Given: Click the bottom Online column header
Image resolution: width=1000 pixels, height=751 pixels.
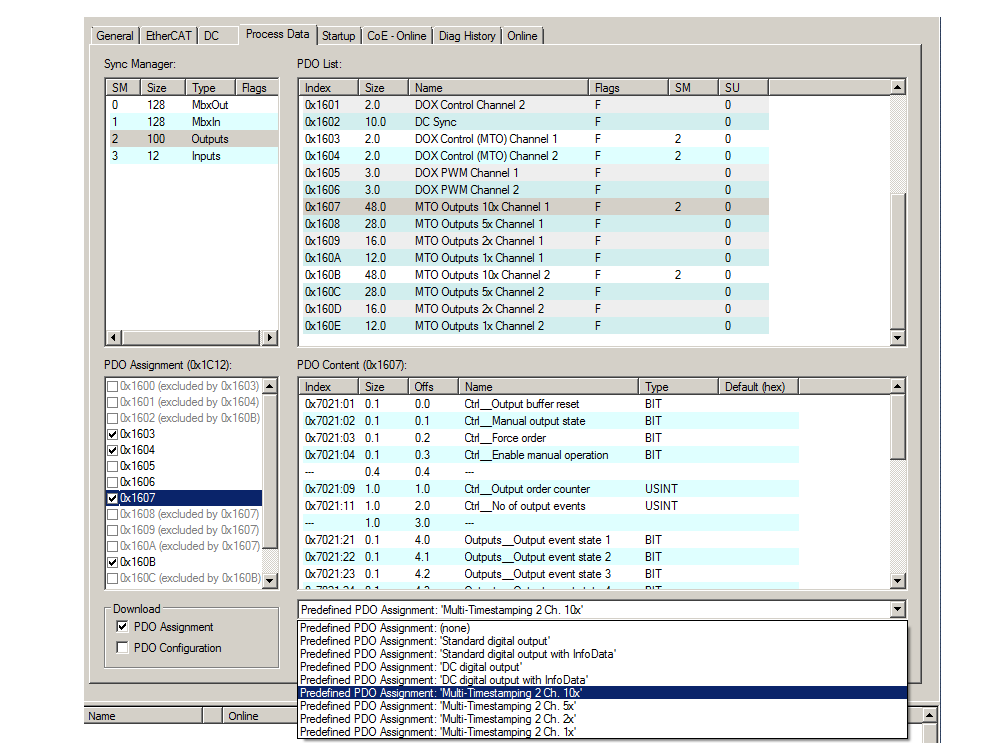Looking at the screenshot, I should tap(259, 716).
